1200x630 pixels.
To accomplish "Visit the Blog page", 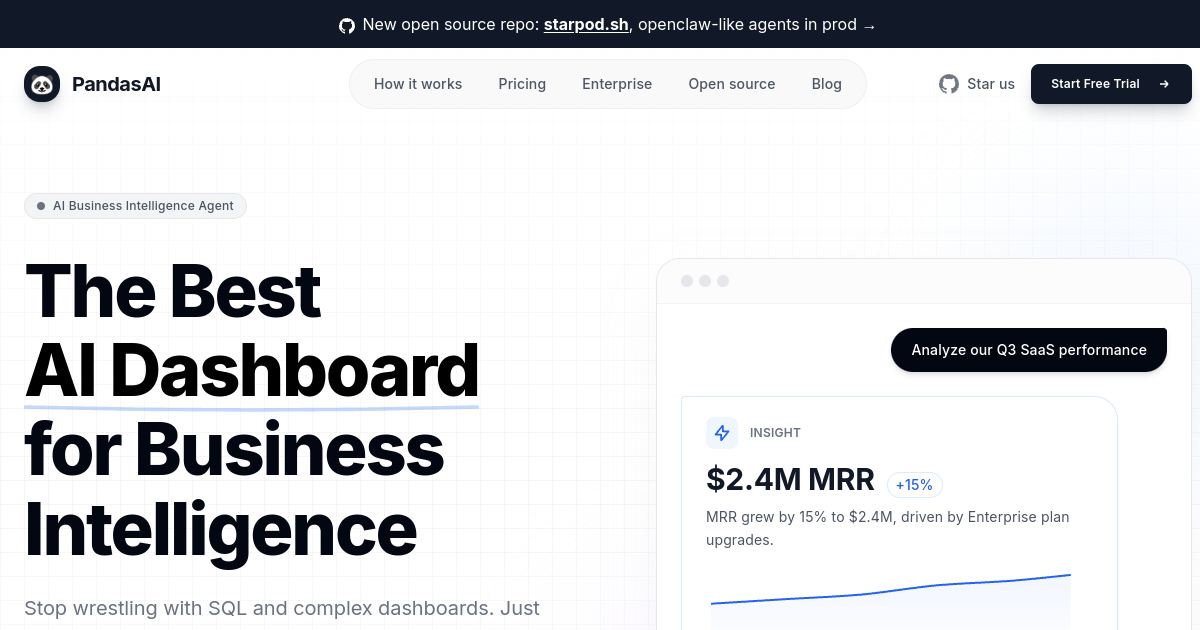I will click(827, 84).
